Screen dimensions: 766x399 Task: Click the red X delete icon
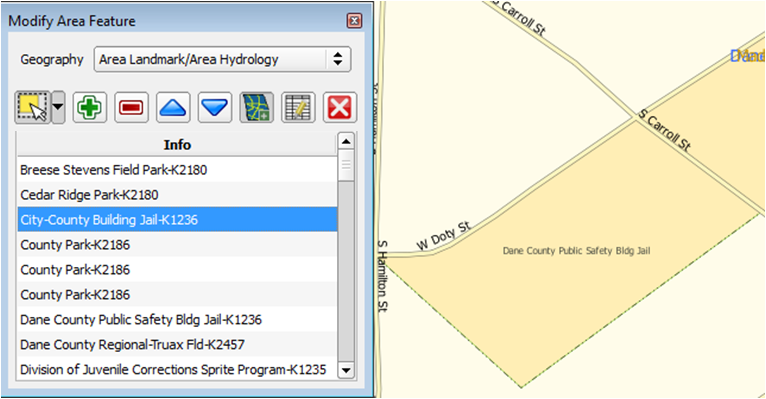point(340,107)
